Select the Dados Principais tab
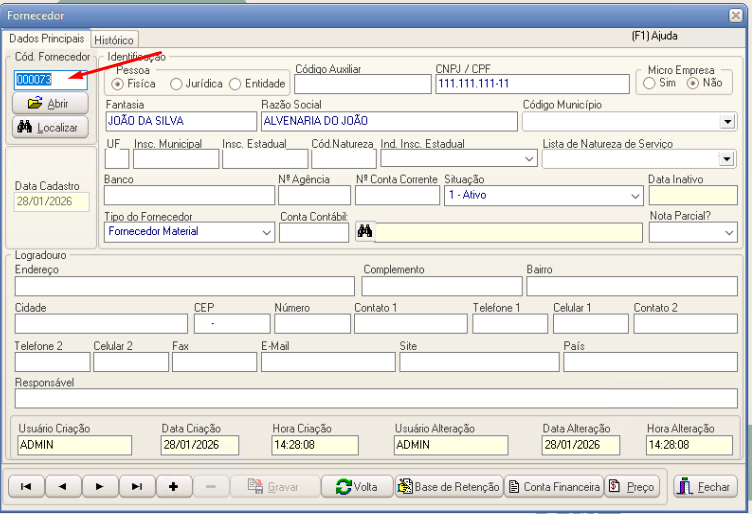Viewport: 752px width, 514px height. pos(46,39)
